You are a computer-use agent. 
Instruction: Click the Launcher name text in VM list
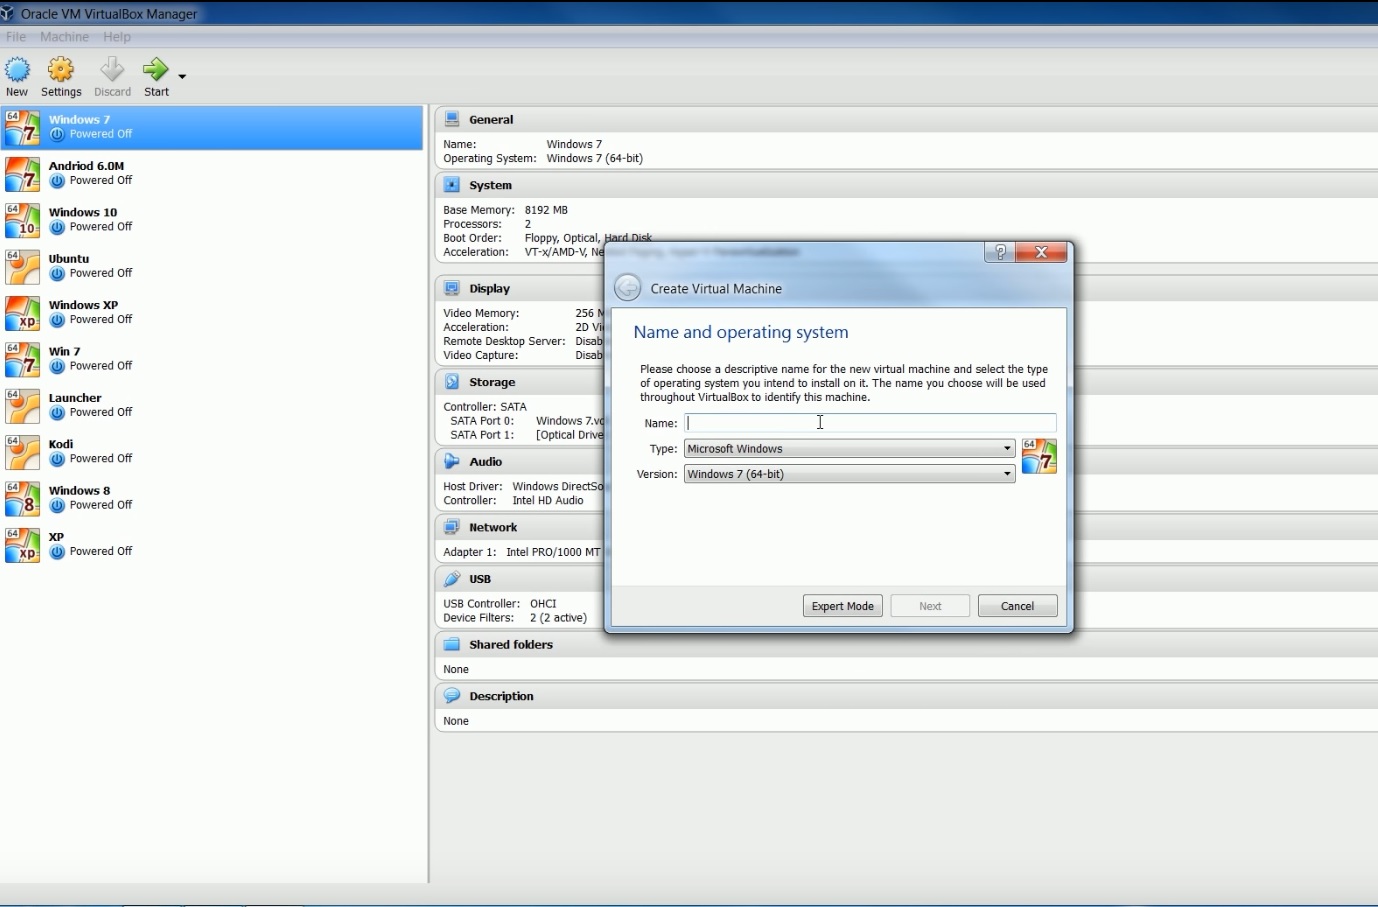click(x=75, y=398)
